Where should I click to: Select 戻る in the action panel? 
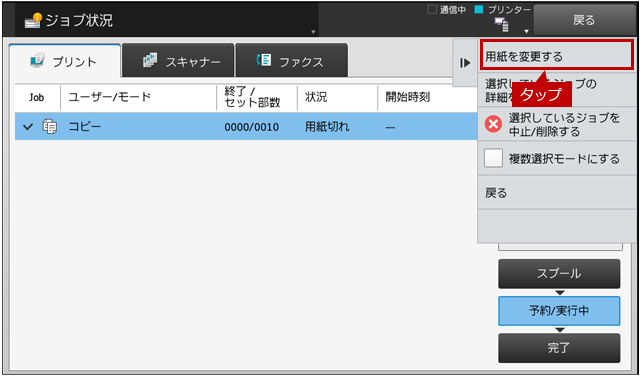557,192
